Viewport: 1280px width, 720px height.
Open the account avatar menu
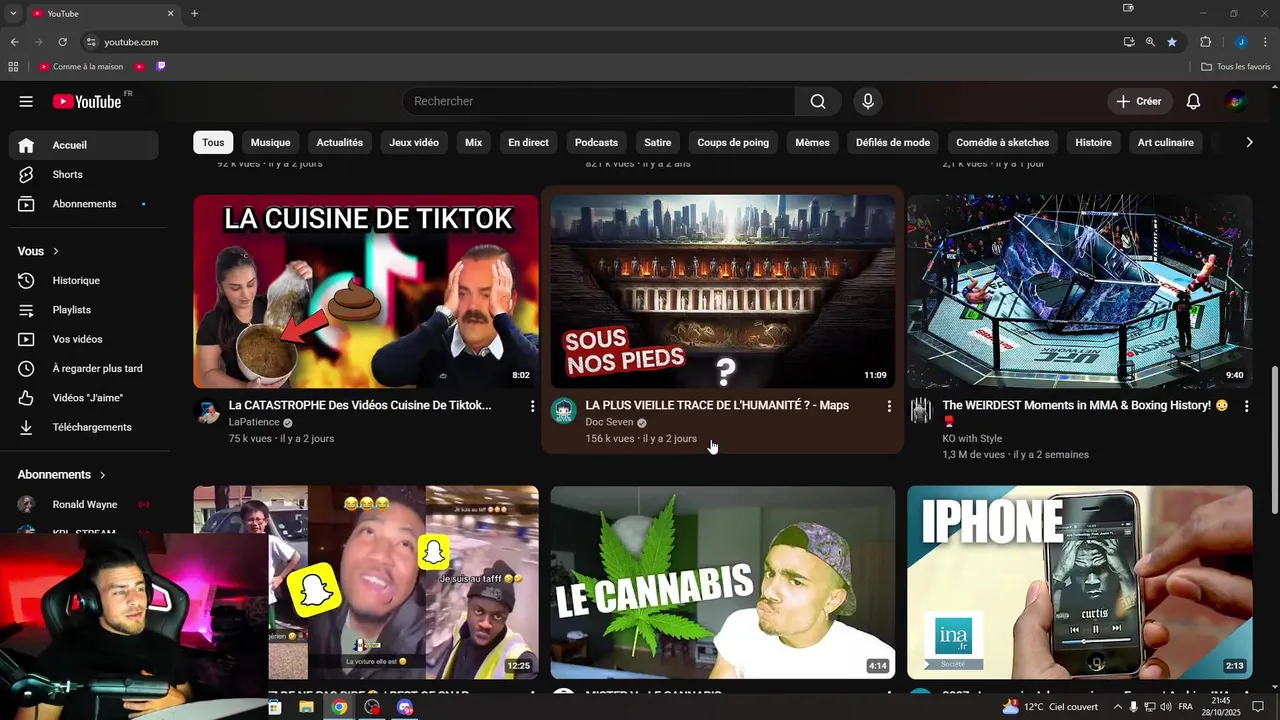pyautogui.click(x=1236, y=101)
